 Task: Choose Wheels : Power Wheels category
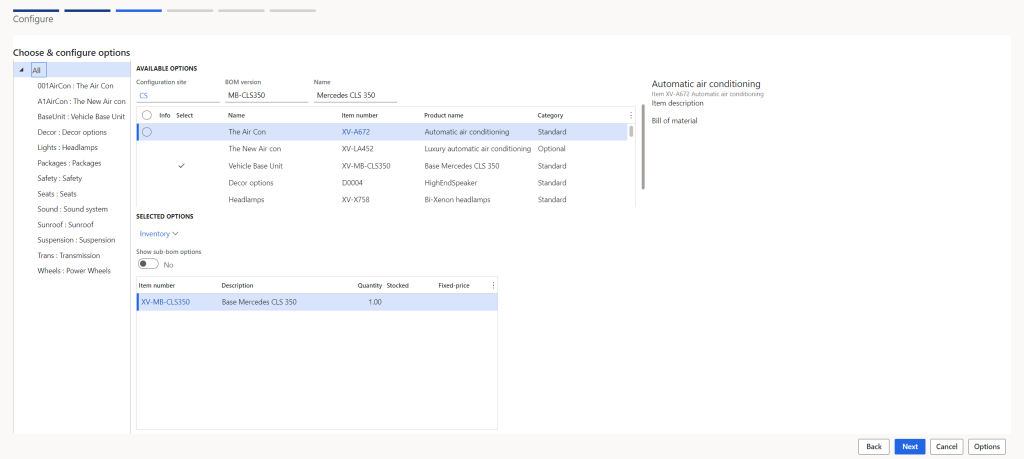click(x=73, y=271)
